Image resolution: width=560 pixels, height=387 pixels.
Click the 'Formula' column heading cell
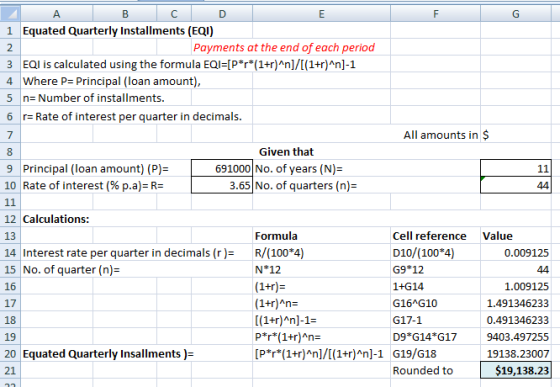(276, 236)
